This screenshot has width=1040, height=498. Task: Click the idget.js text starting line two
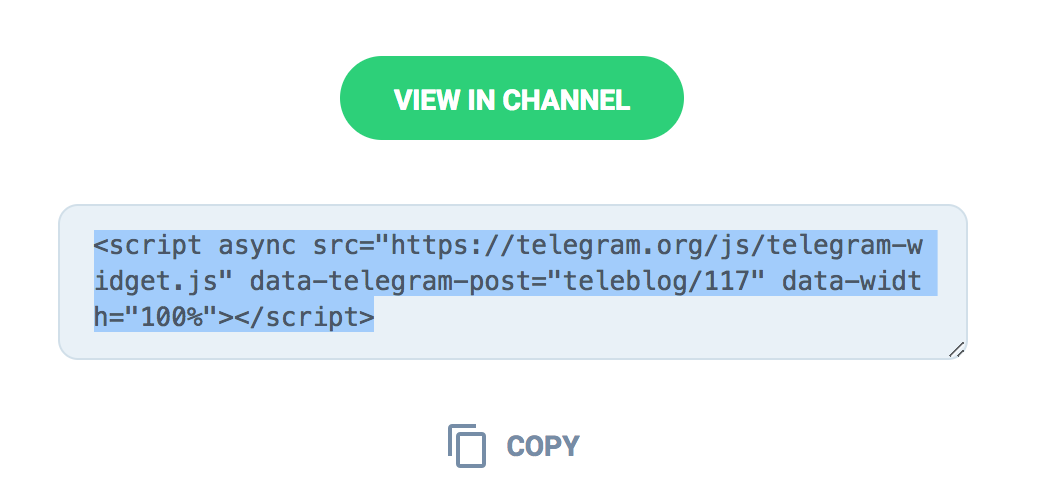pos(157,282)
